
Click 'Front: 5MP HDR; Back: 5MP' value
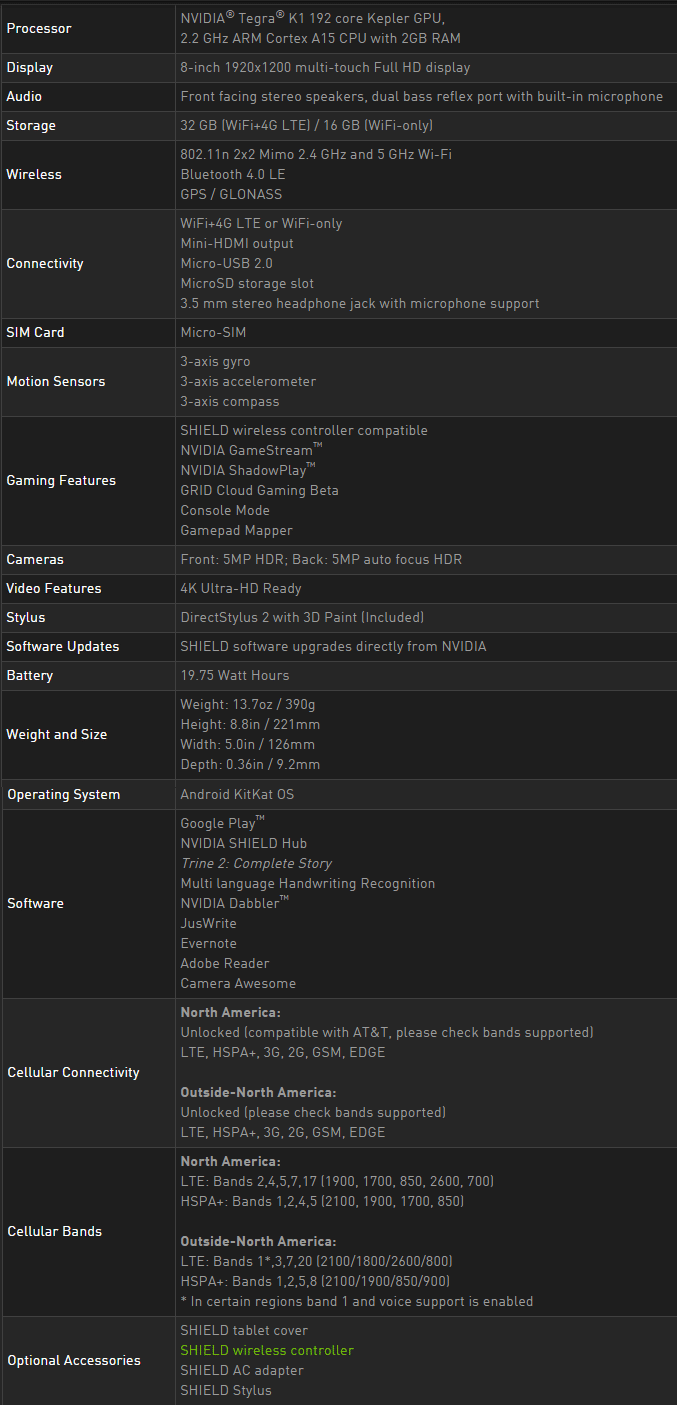pos(321,559)
